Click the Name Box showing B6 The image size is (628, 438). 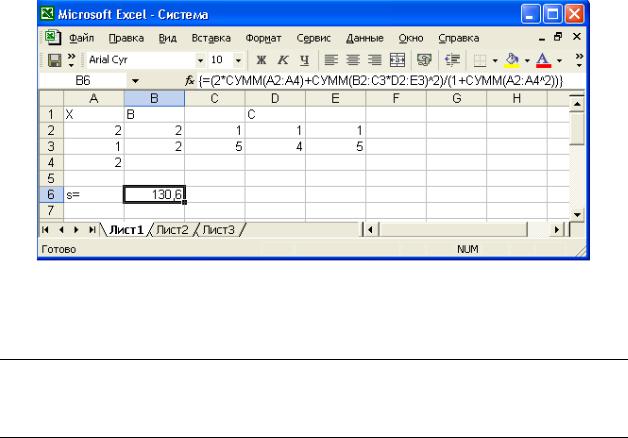pyautogui.click(x=83, y=81)
